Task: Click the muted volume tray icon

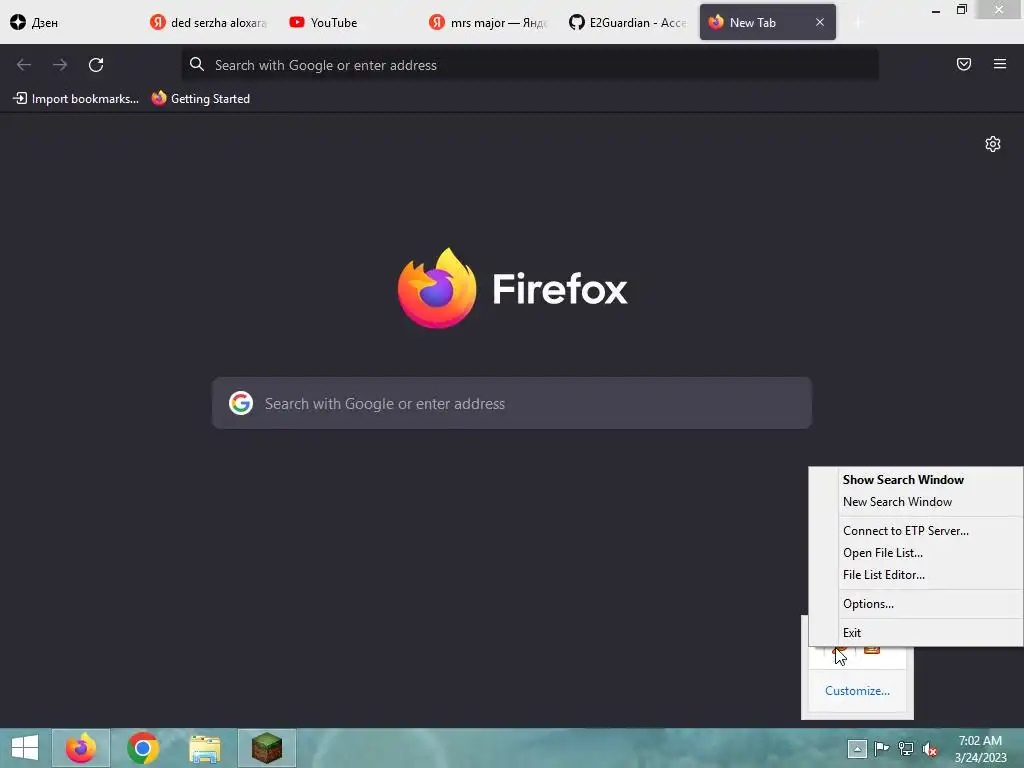Action: point(929,749)
